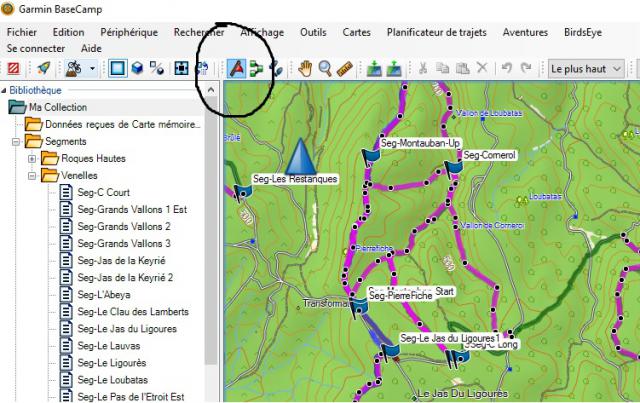Select Seg-Grands Vallons 3
The height and width of the screenshot is (403, 640).
[x=124, y=244]
